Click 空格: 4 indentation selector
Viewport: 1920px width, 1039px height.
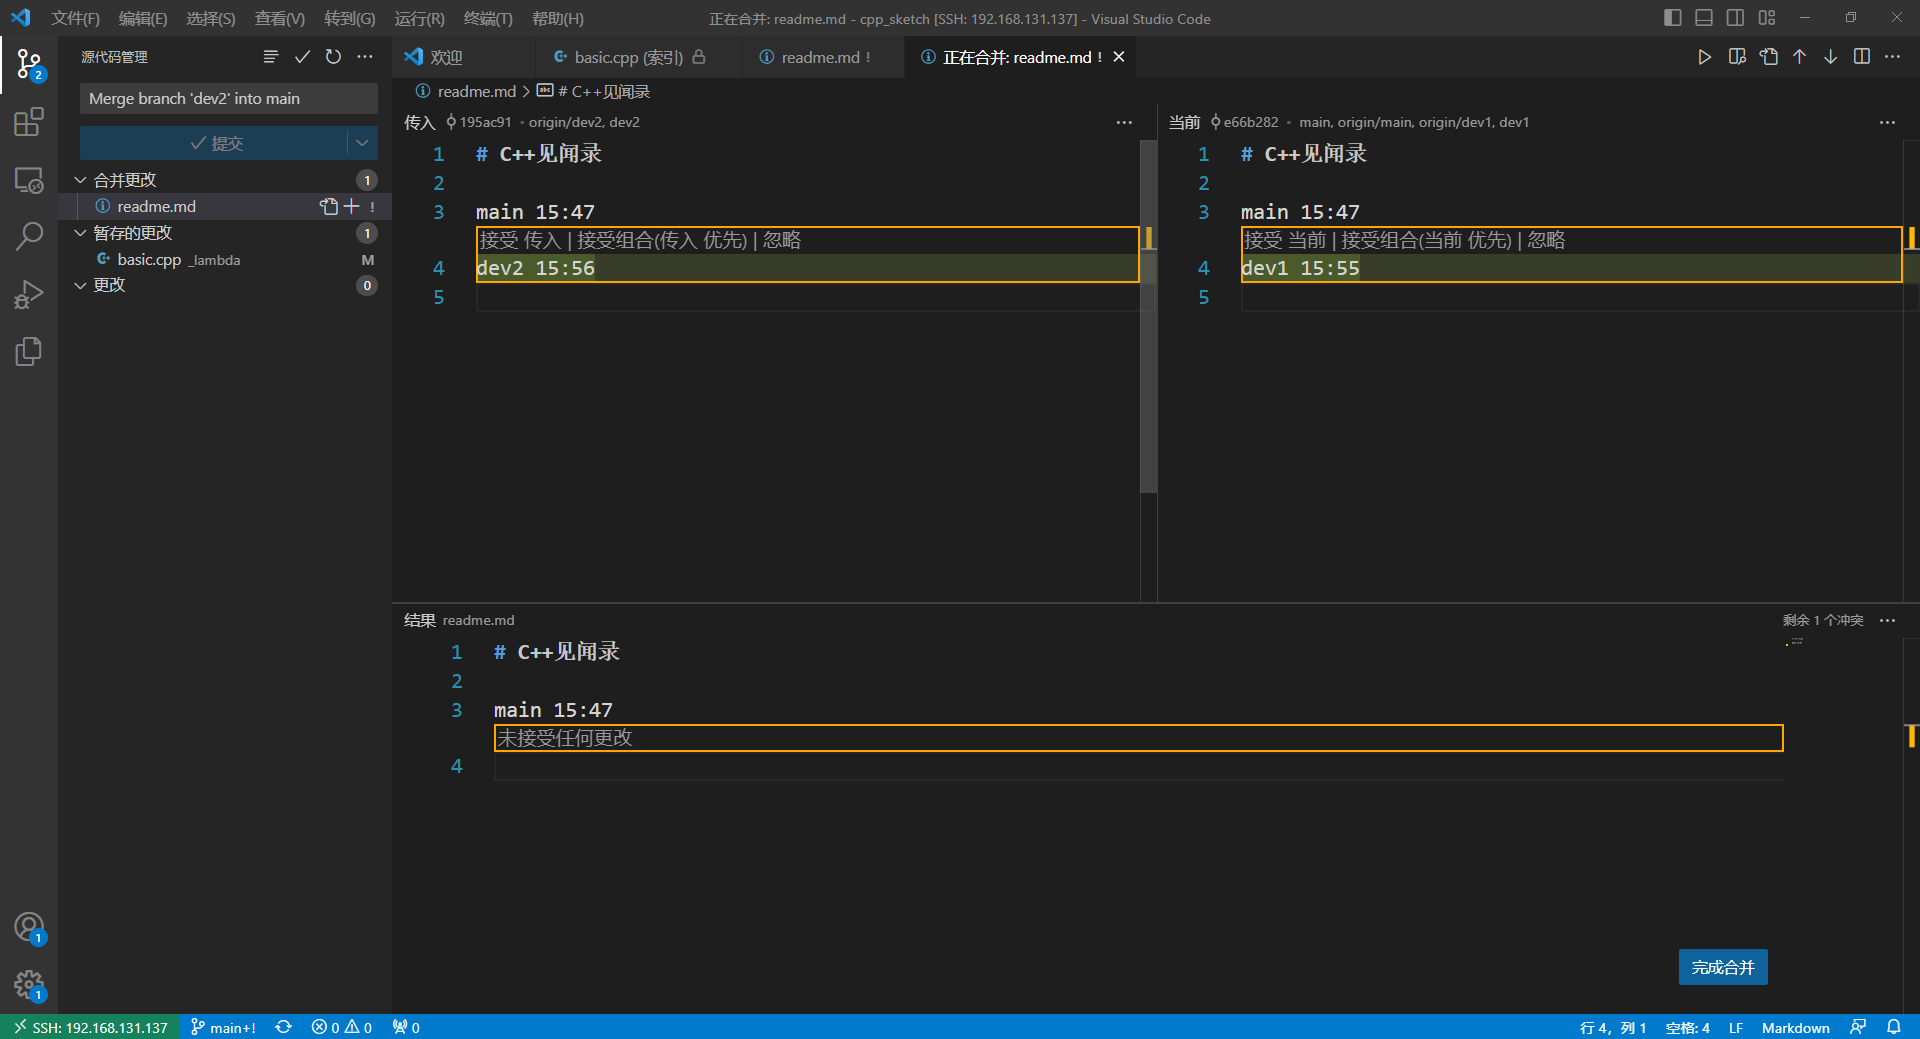(x=1687, y=1027)
